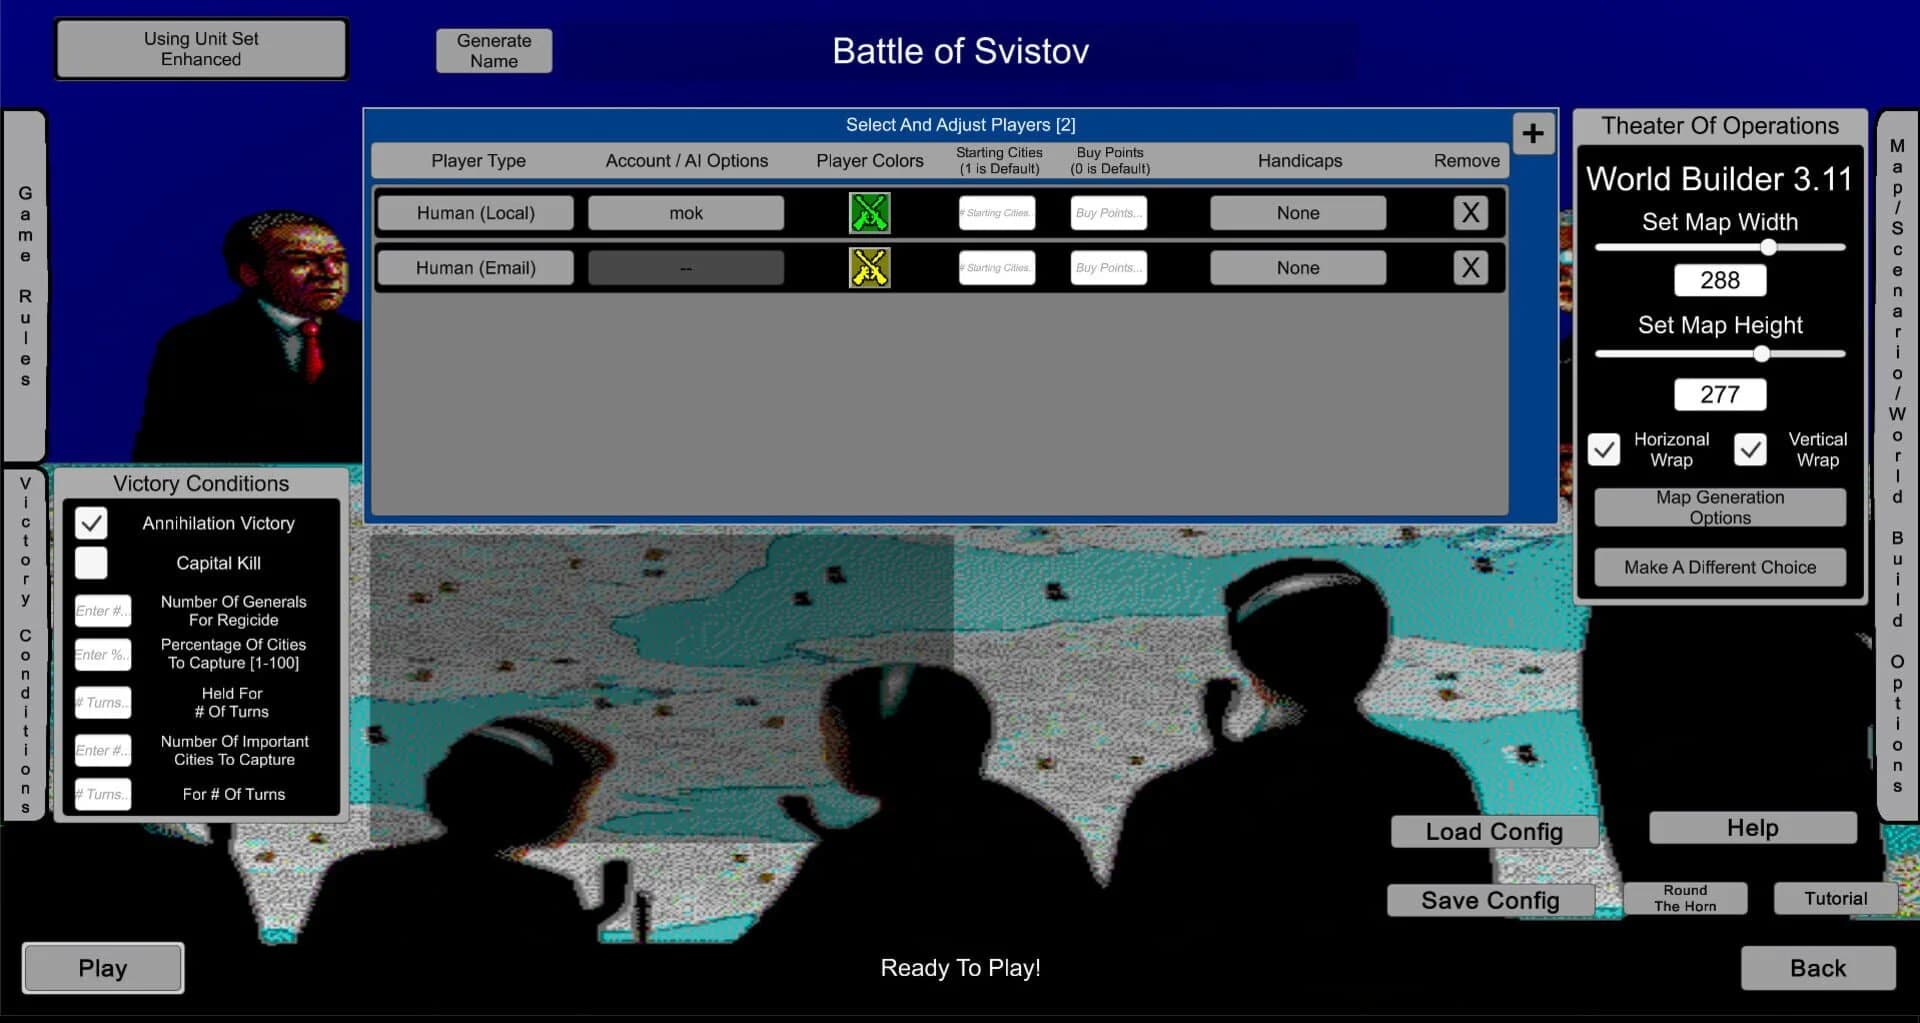Open the Handicaps selector showing None

pyautogui.click(x=1297, y=212)
